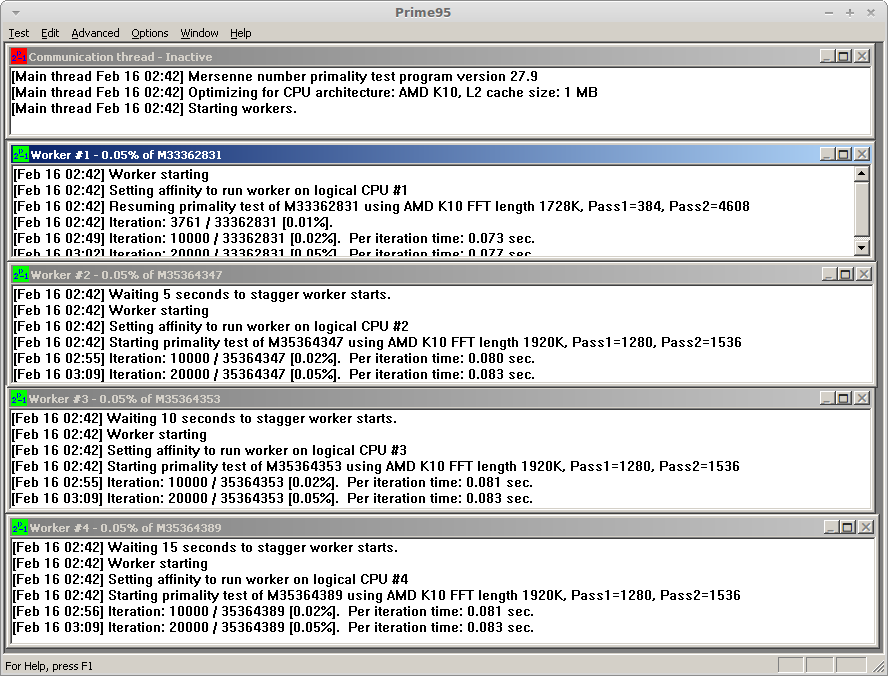This screenshot has width=888, height=676.
Task: Click the green Worker #1 window icon
Action: point(20,155)
